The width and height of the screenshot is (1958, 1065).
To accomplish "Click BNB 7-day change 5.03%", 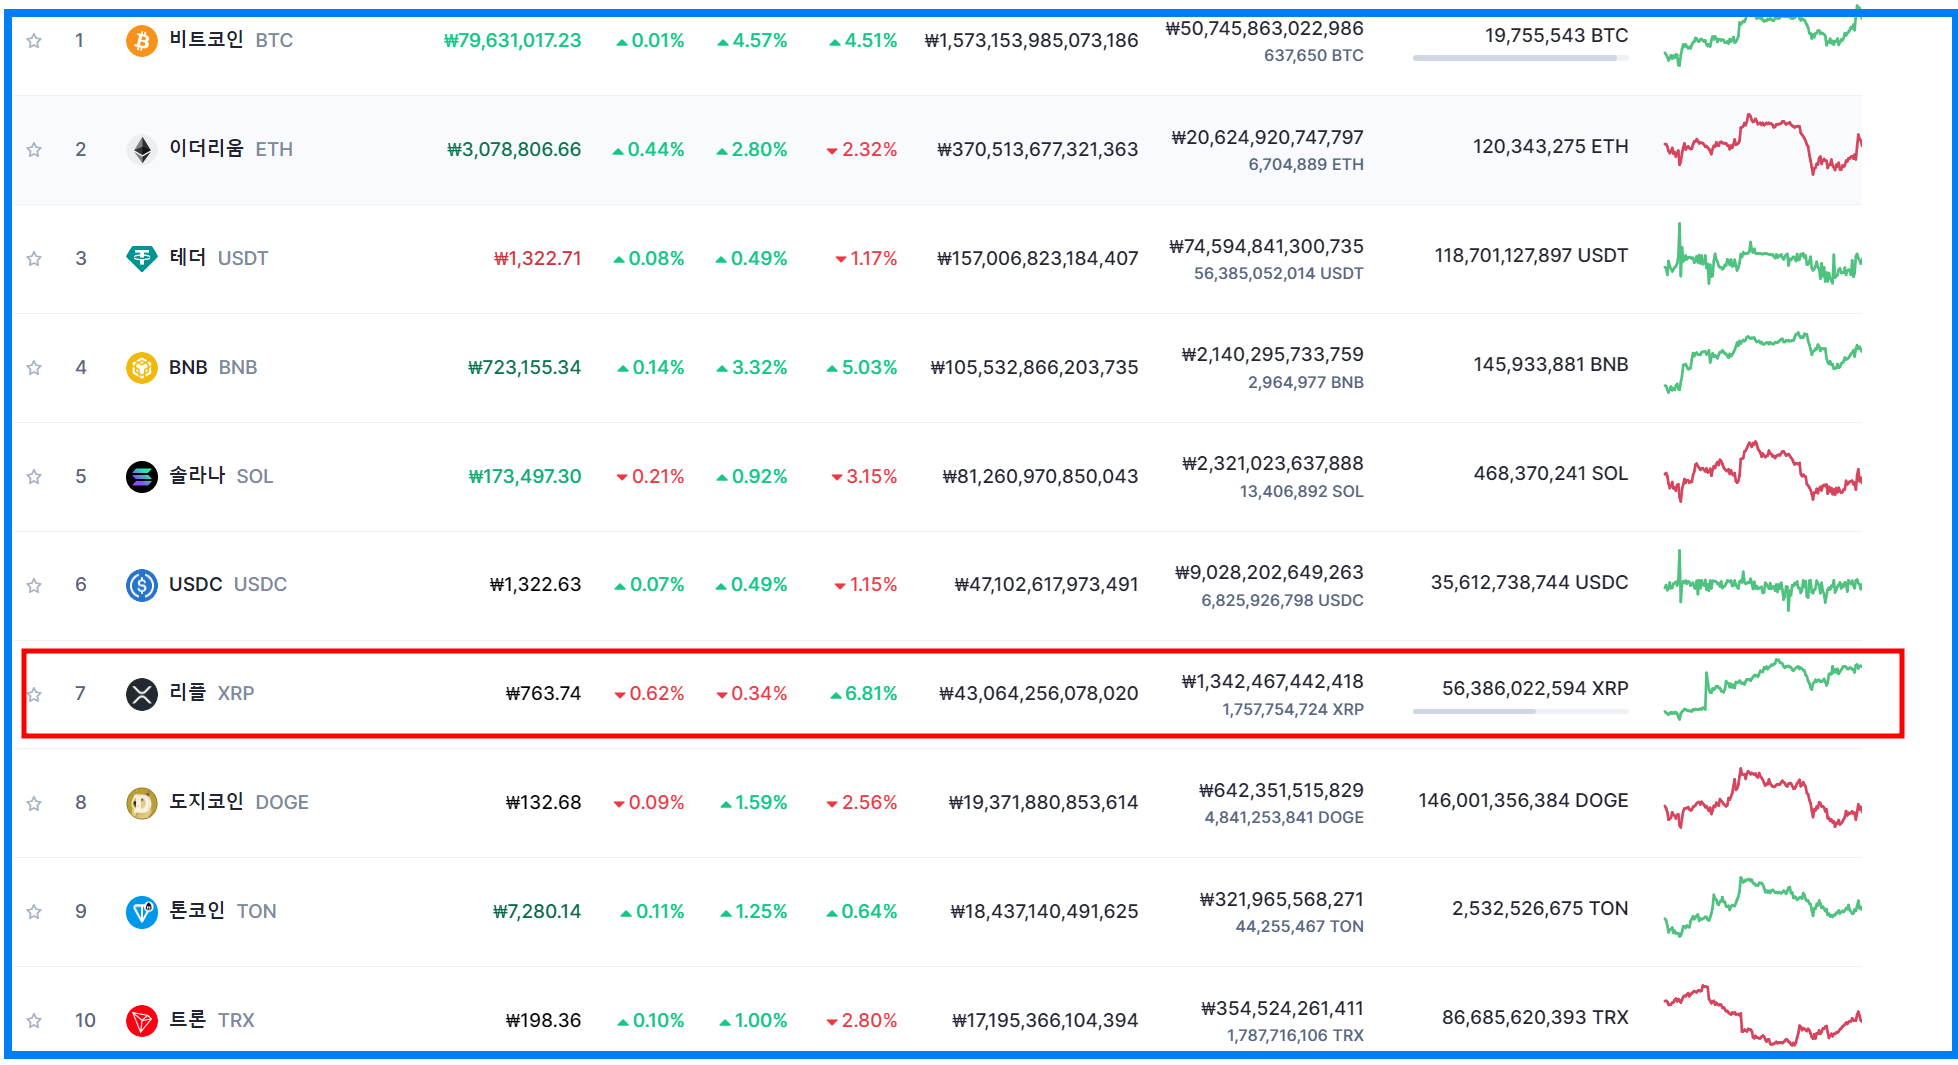I will click(862, 368).
